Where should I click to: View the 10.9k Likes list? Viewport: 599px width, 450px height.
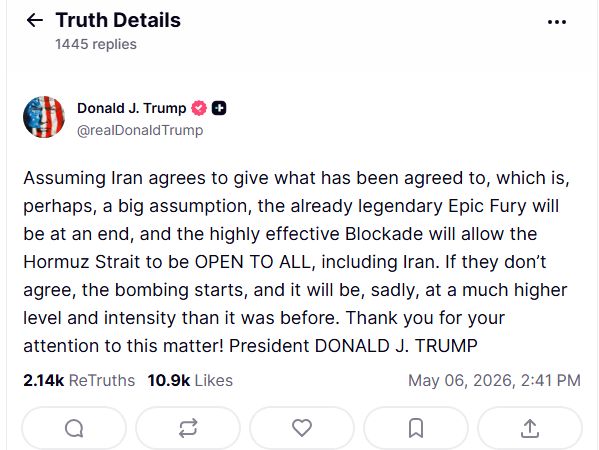point(190,380)
